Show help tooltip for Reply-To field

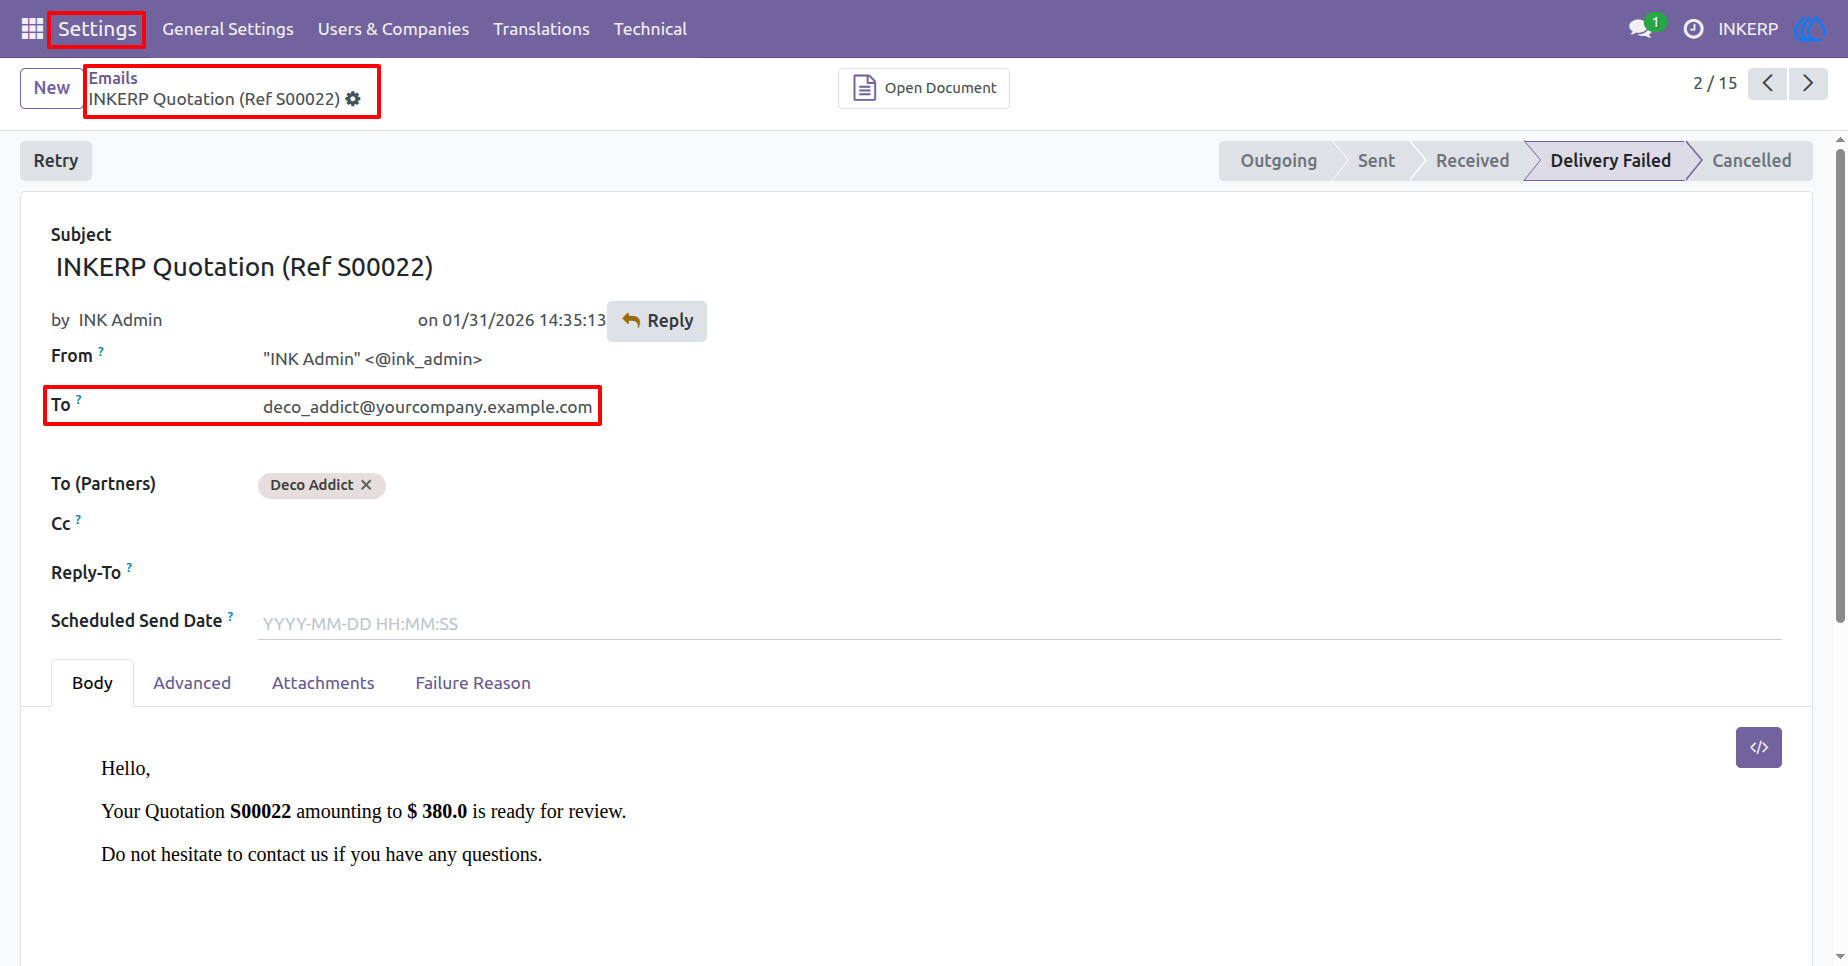point(129,568)
